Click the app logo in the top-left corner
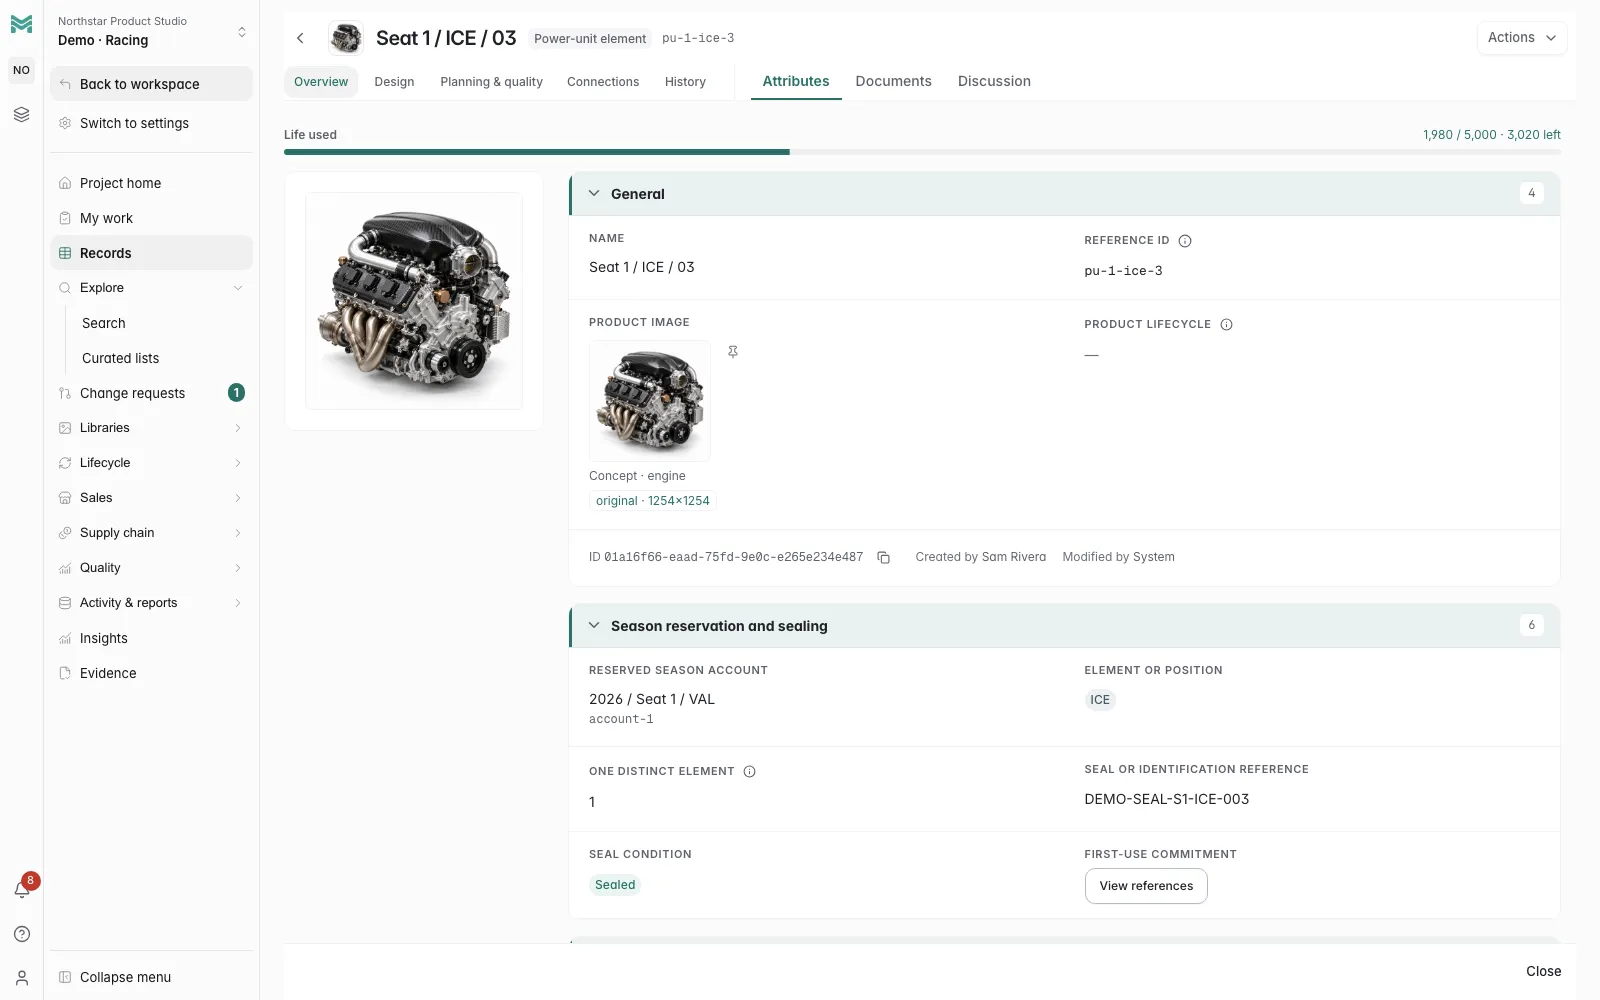Image resolution: width=1600 pixels, height=1000 pixels. pyautogui.click(x=22, y=24)
